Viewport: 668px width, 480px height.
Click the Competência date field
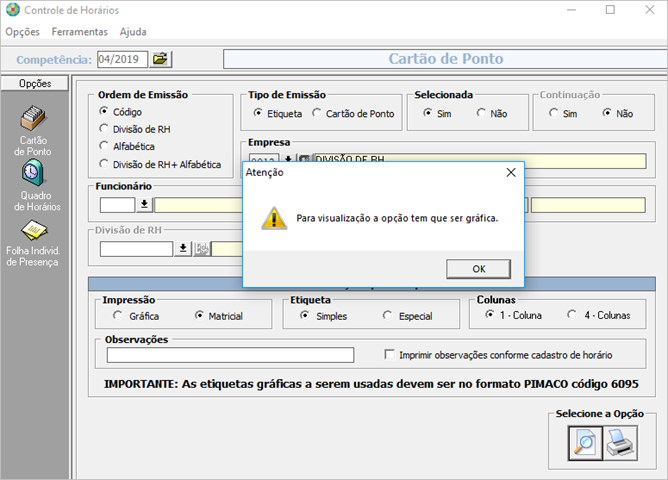122,59
